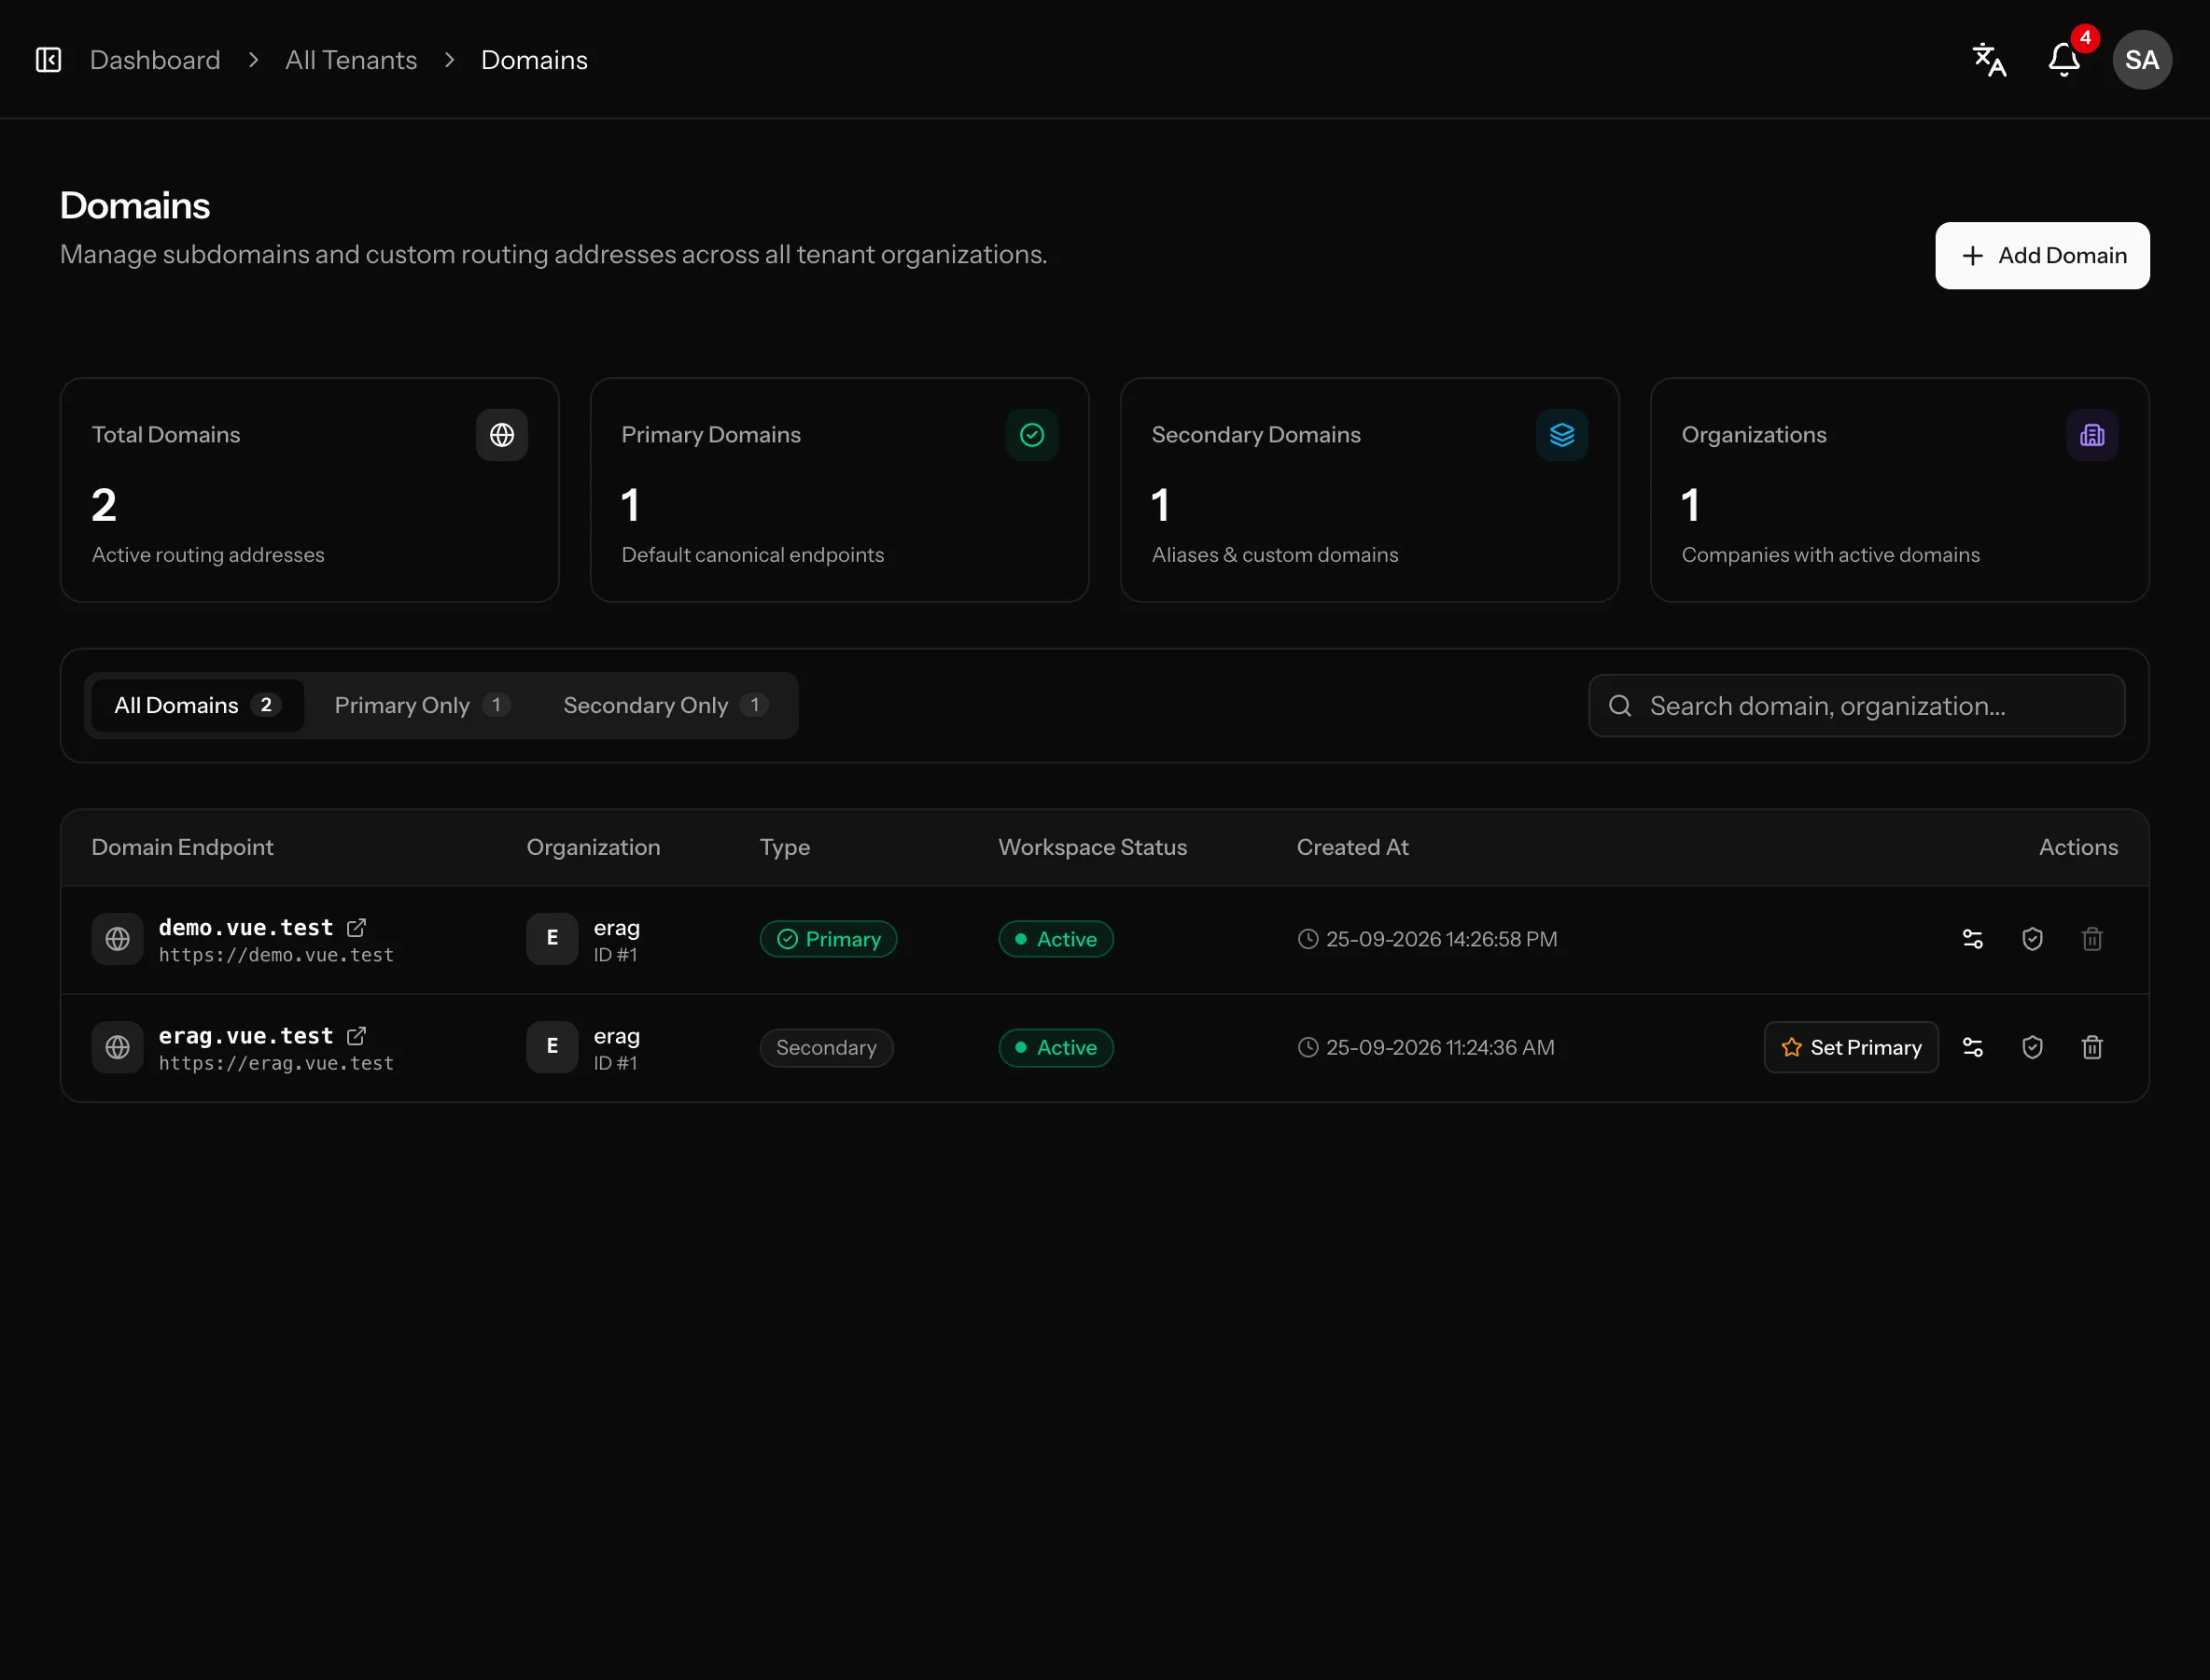Screen dimensions: 2210x1680
Task: Go to Dashboard breadcrumb
Action: (155, 60)
